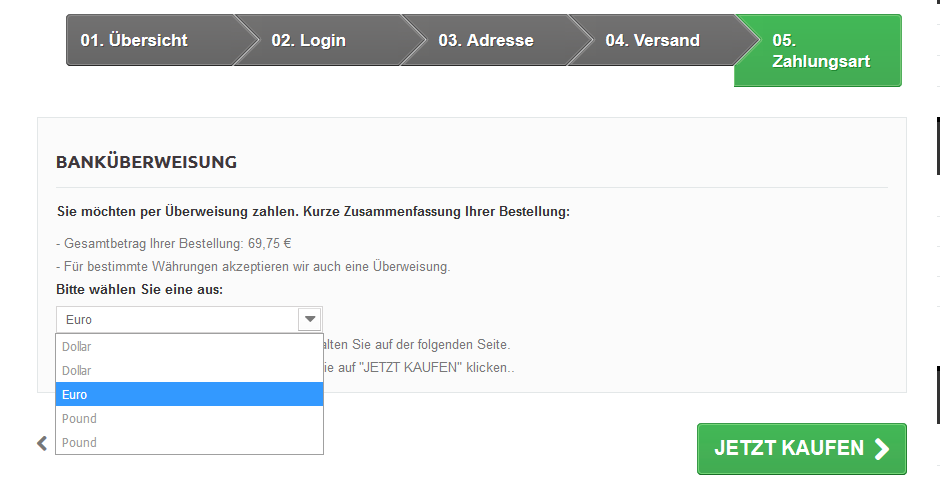This screenshot has width=940, height=492.
Task: Click the arrow icon inside JETZT KAUFEN
Action: pyautogui.click(x=881, y=449)
